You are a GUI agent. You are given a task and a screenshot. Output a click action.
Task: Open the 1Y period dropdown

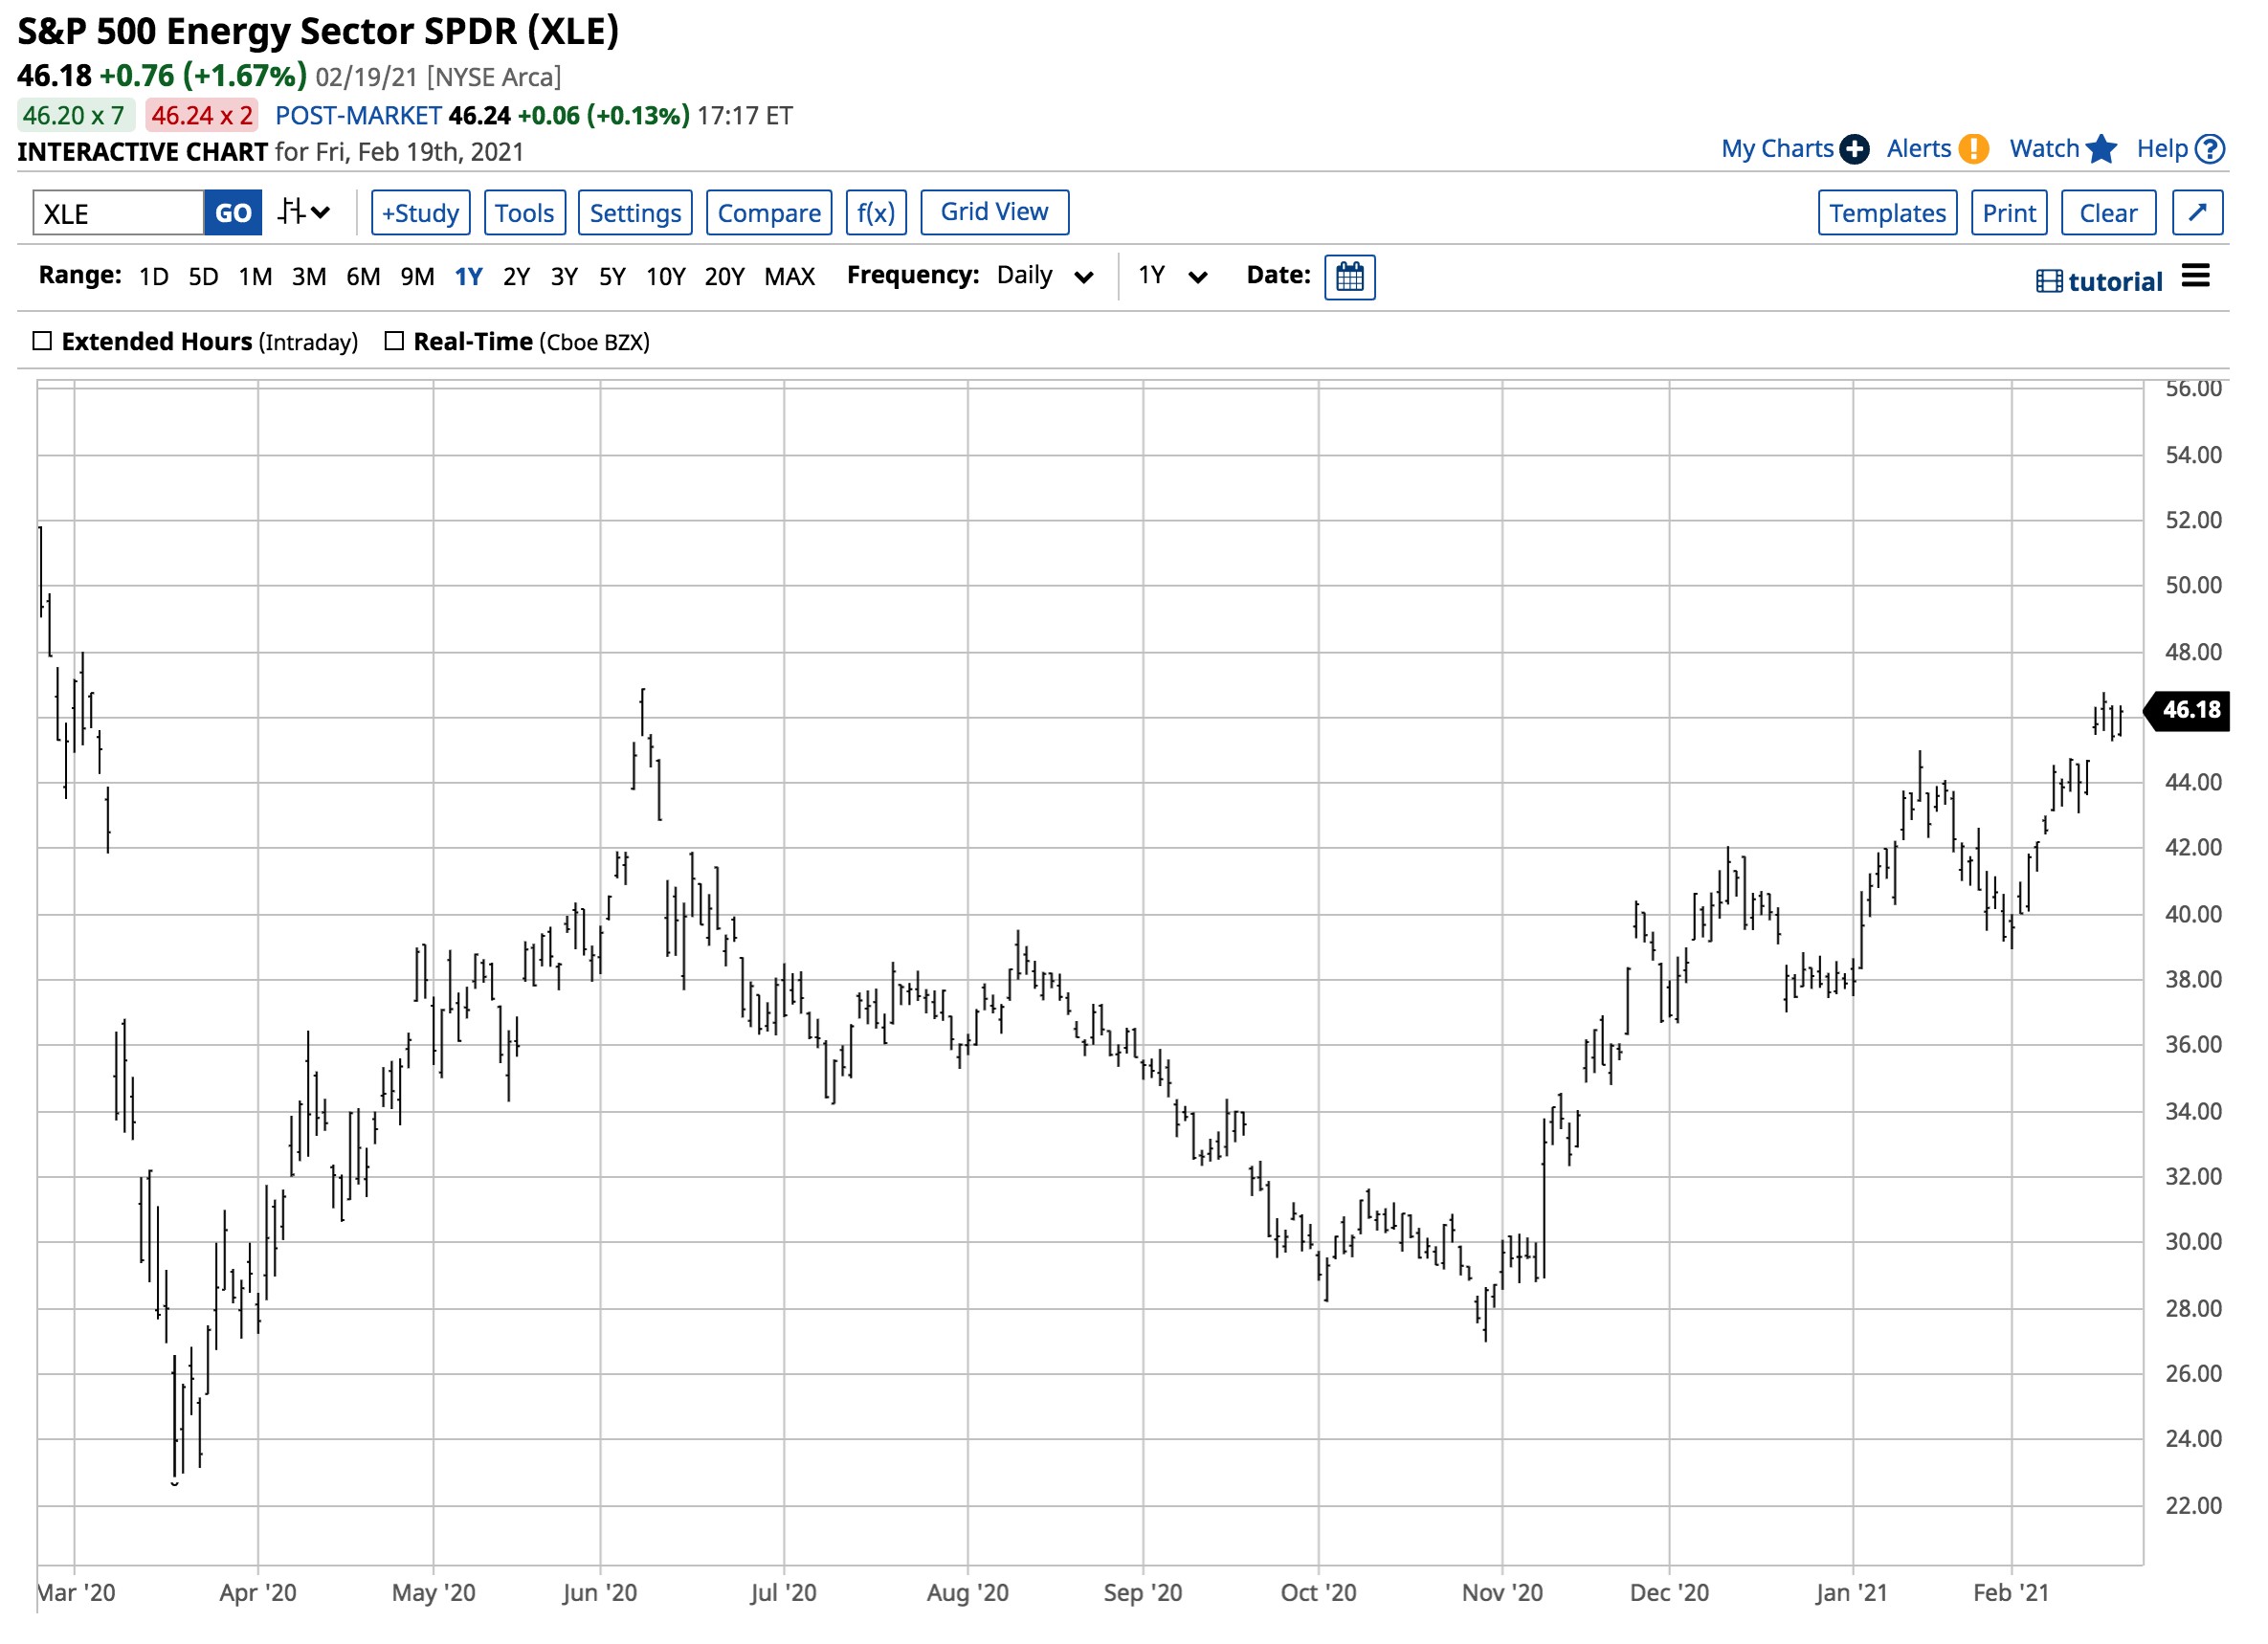[1173, 276]
